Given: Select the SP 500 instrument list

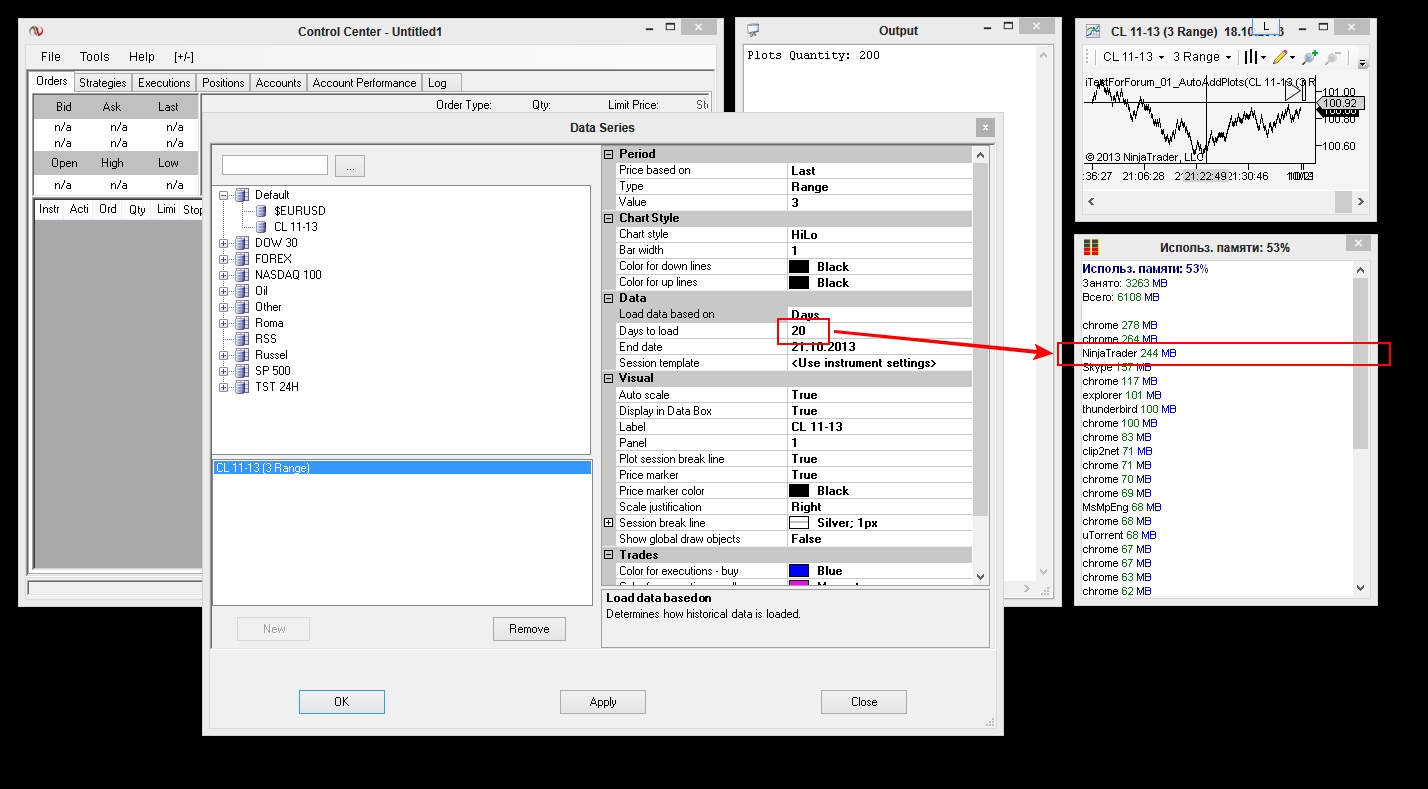Looking at the screenshot, I should click(x=271, y=371).
